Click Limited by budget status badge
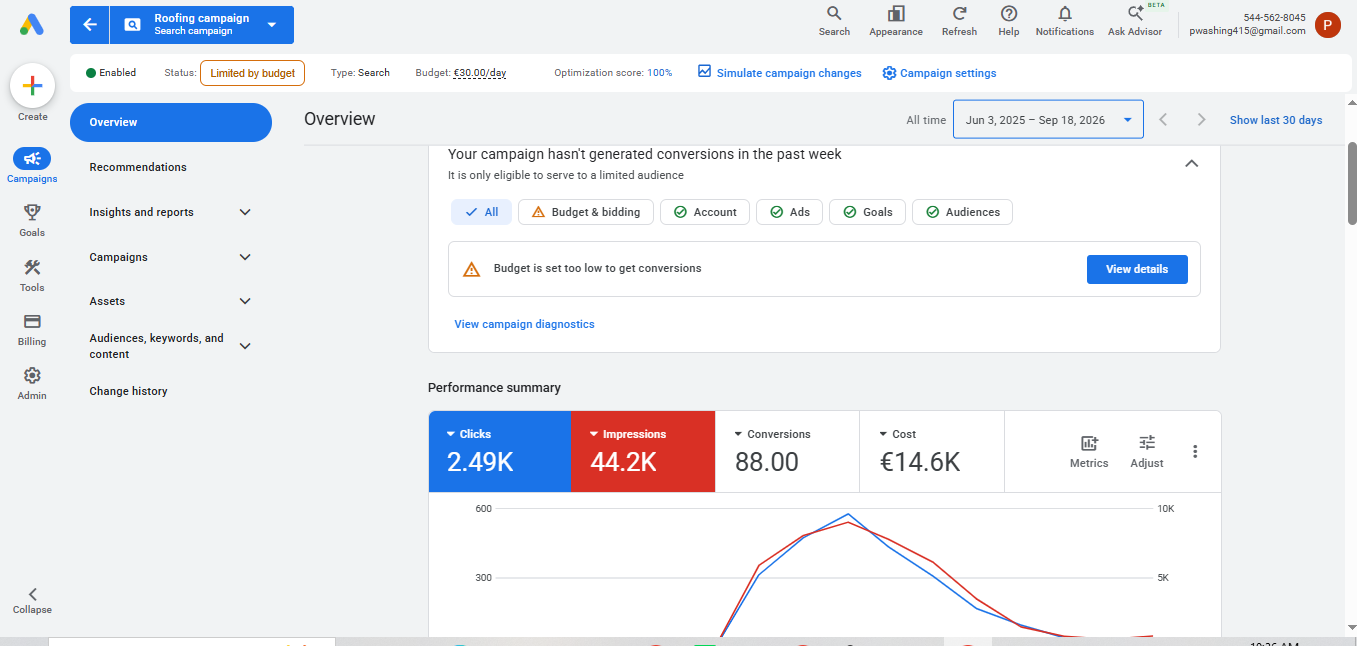The height and width of the screenshot is (646, 1357). tap(252, 73)
